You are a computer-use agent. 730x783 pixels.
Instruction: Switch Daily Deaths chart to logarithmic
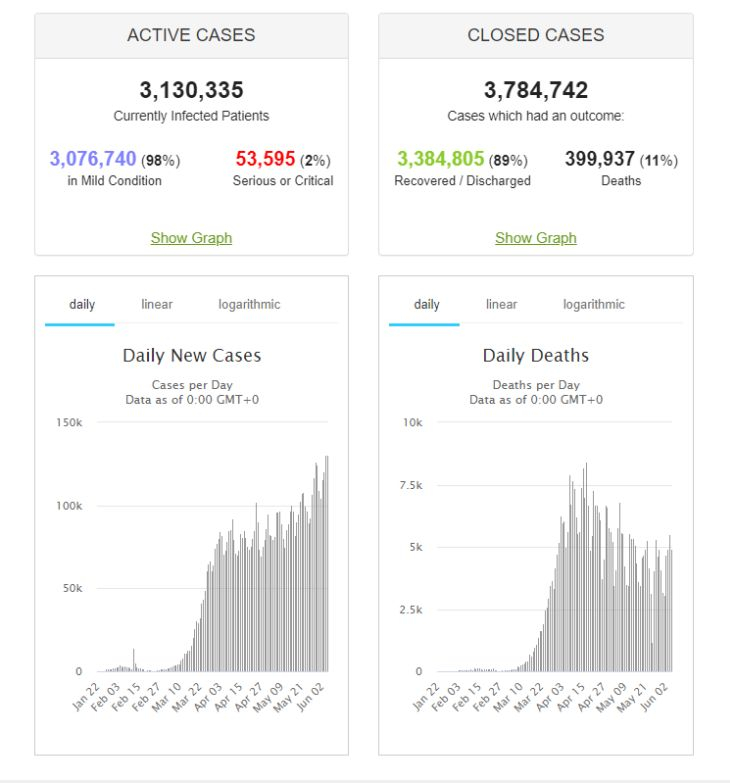(594, 305)
